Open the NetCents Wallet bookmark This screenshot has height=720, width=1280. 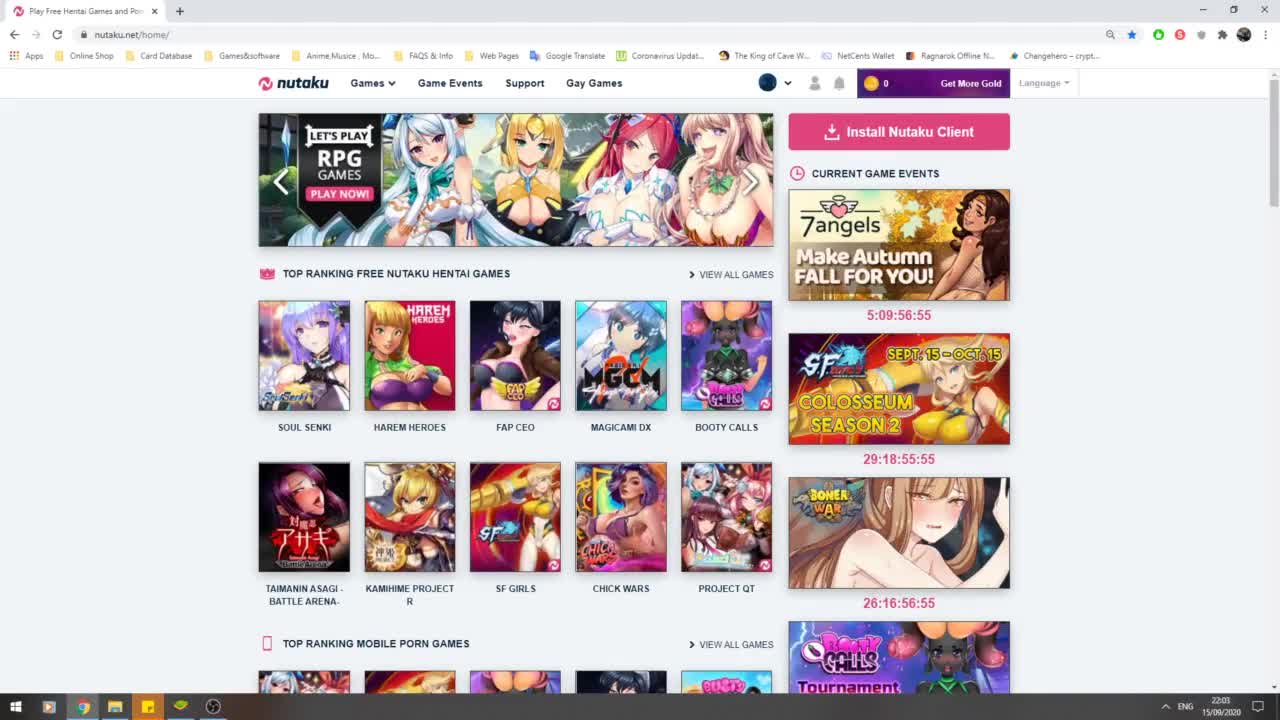tap(858, 56)
